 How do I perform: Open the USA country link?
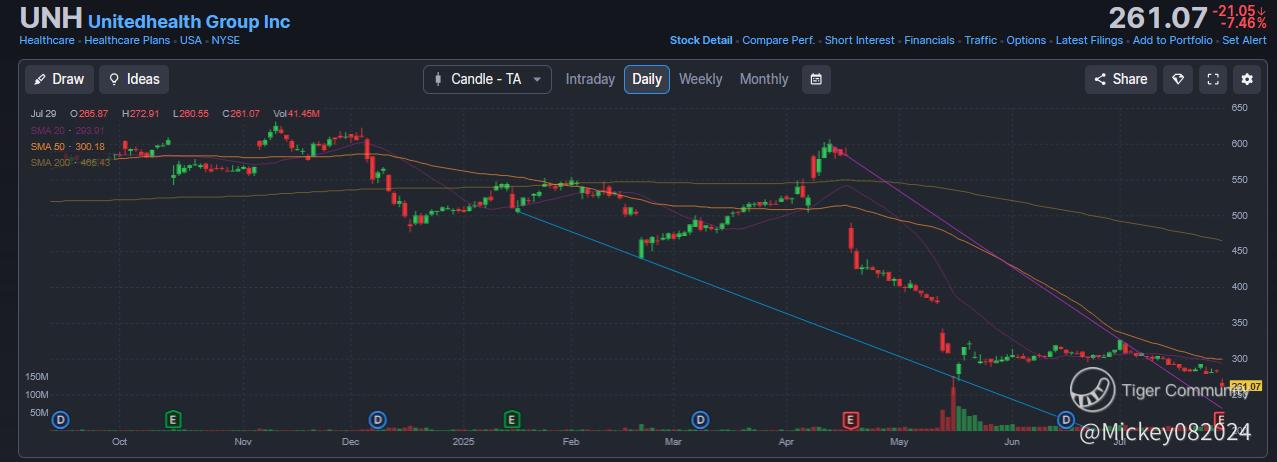pos(191,41)
